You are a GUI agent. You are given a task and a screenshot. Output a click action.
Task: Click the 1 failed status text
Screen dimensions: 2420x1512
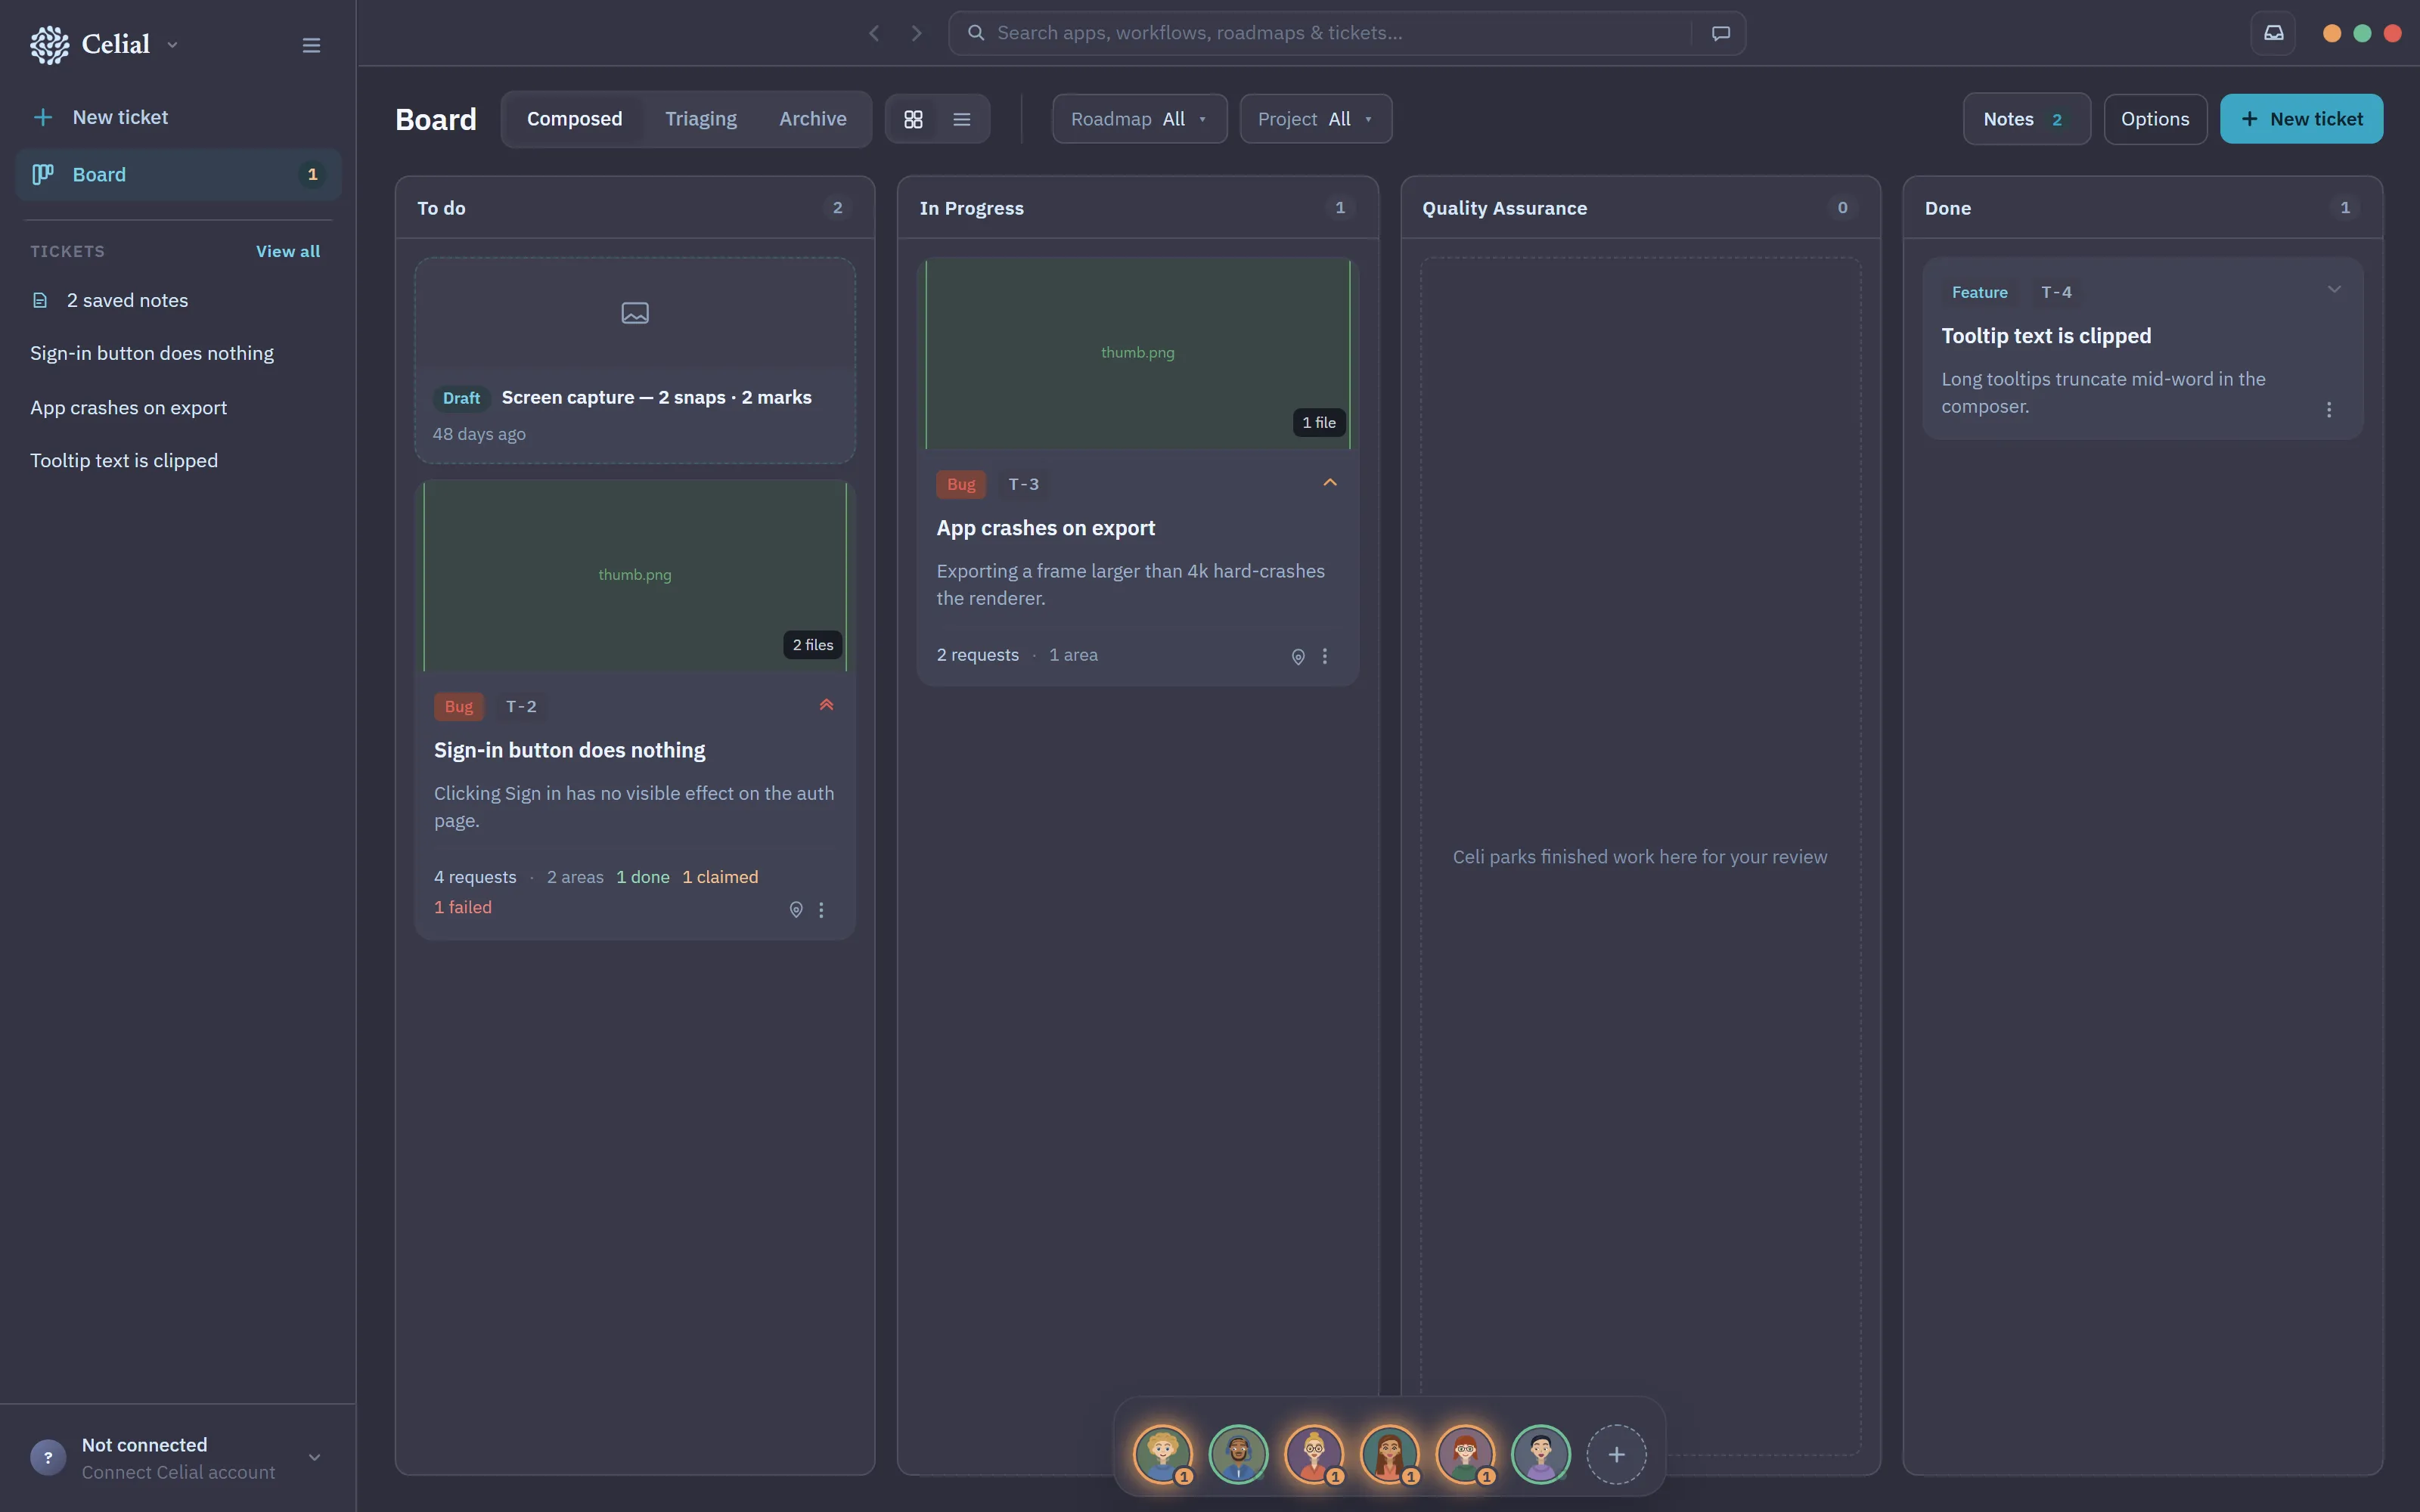pyautogui.click(x=463, y=908)
